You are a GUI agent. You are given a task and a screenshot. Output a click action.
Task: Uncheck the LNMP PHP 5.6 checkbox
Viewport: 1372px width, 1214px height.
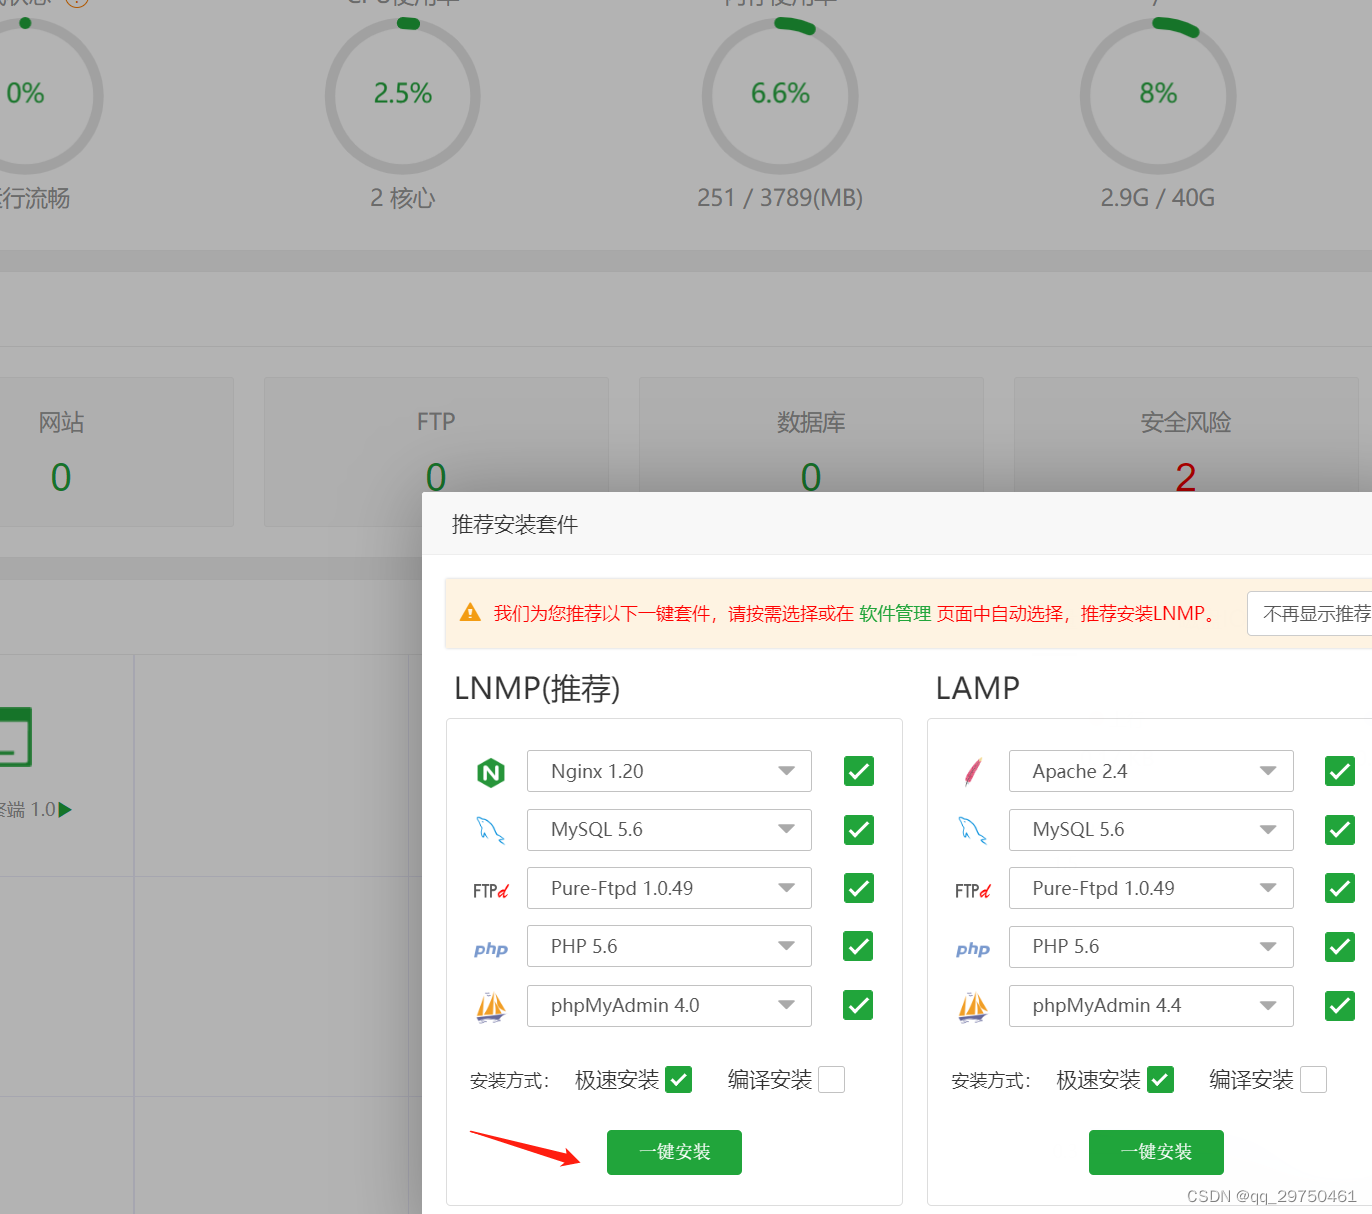click(859, 946)
